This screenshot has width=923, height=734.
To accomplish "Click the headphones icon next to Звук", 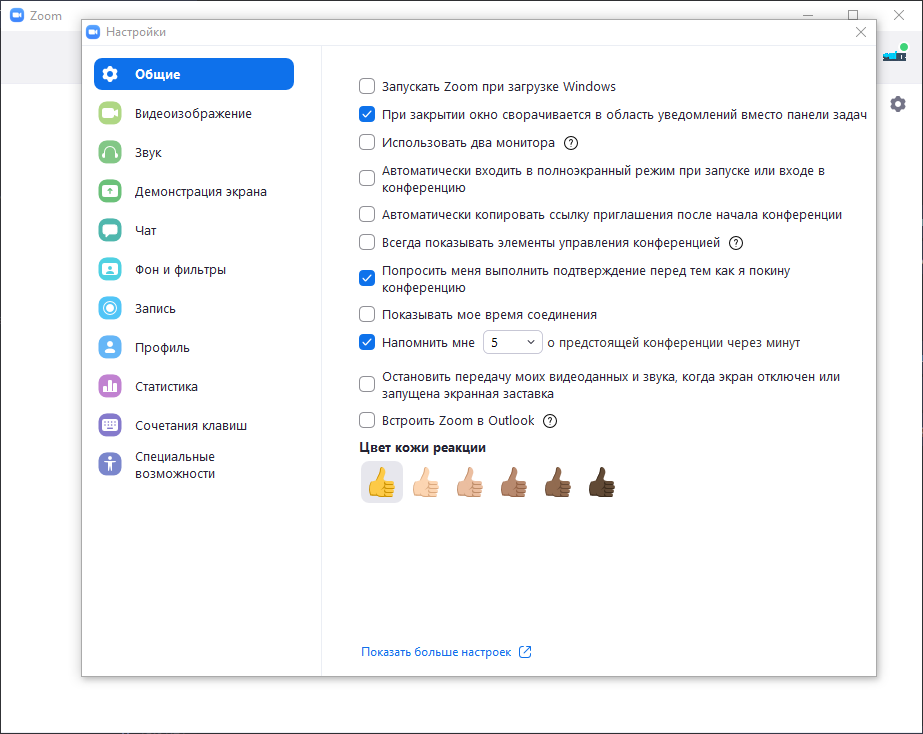I will tap(110, 152).
